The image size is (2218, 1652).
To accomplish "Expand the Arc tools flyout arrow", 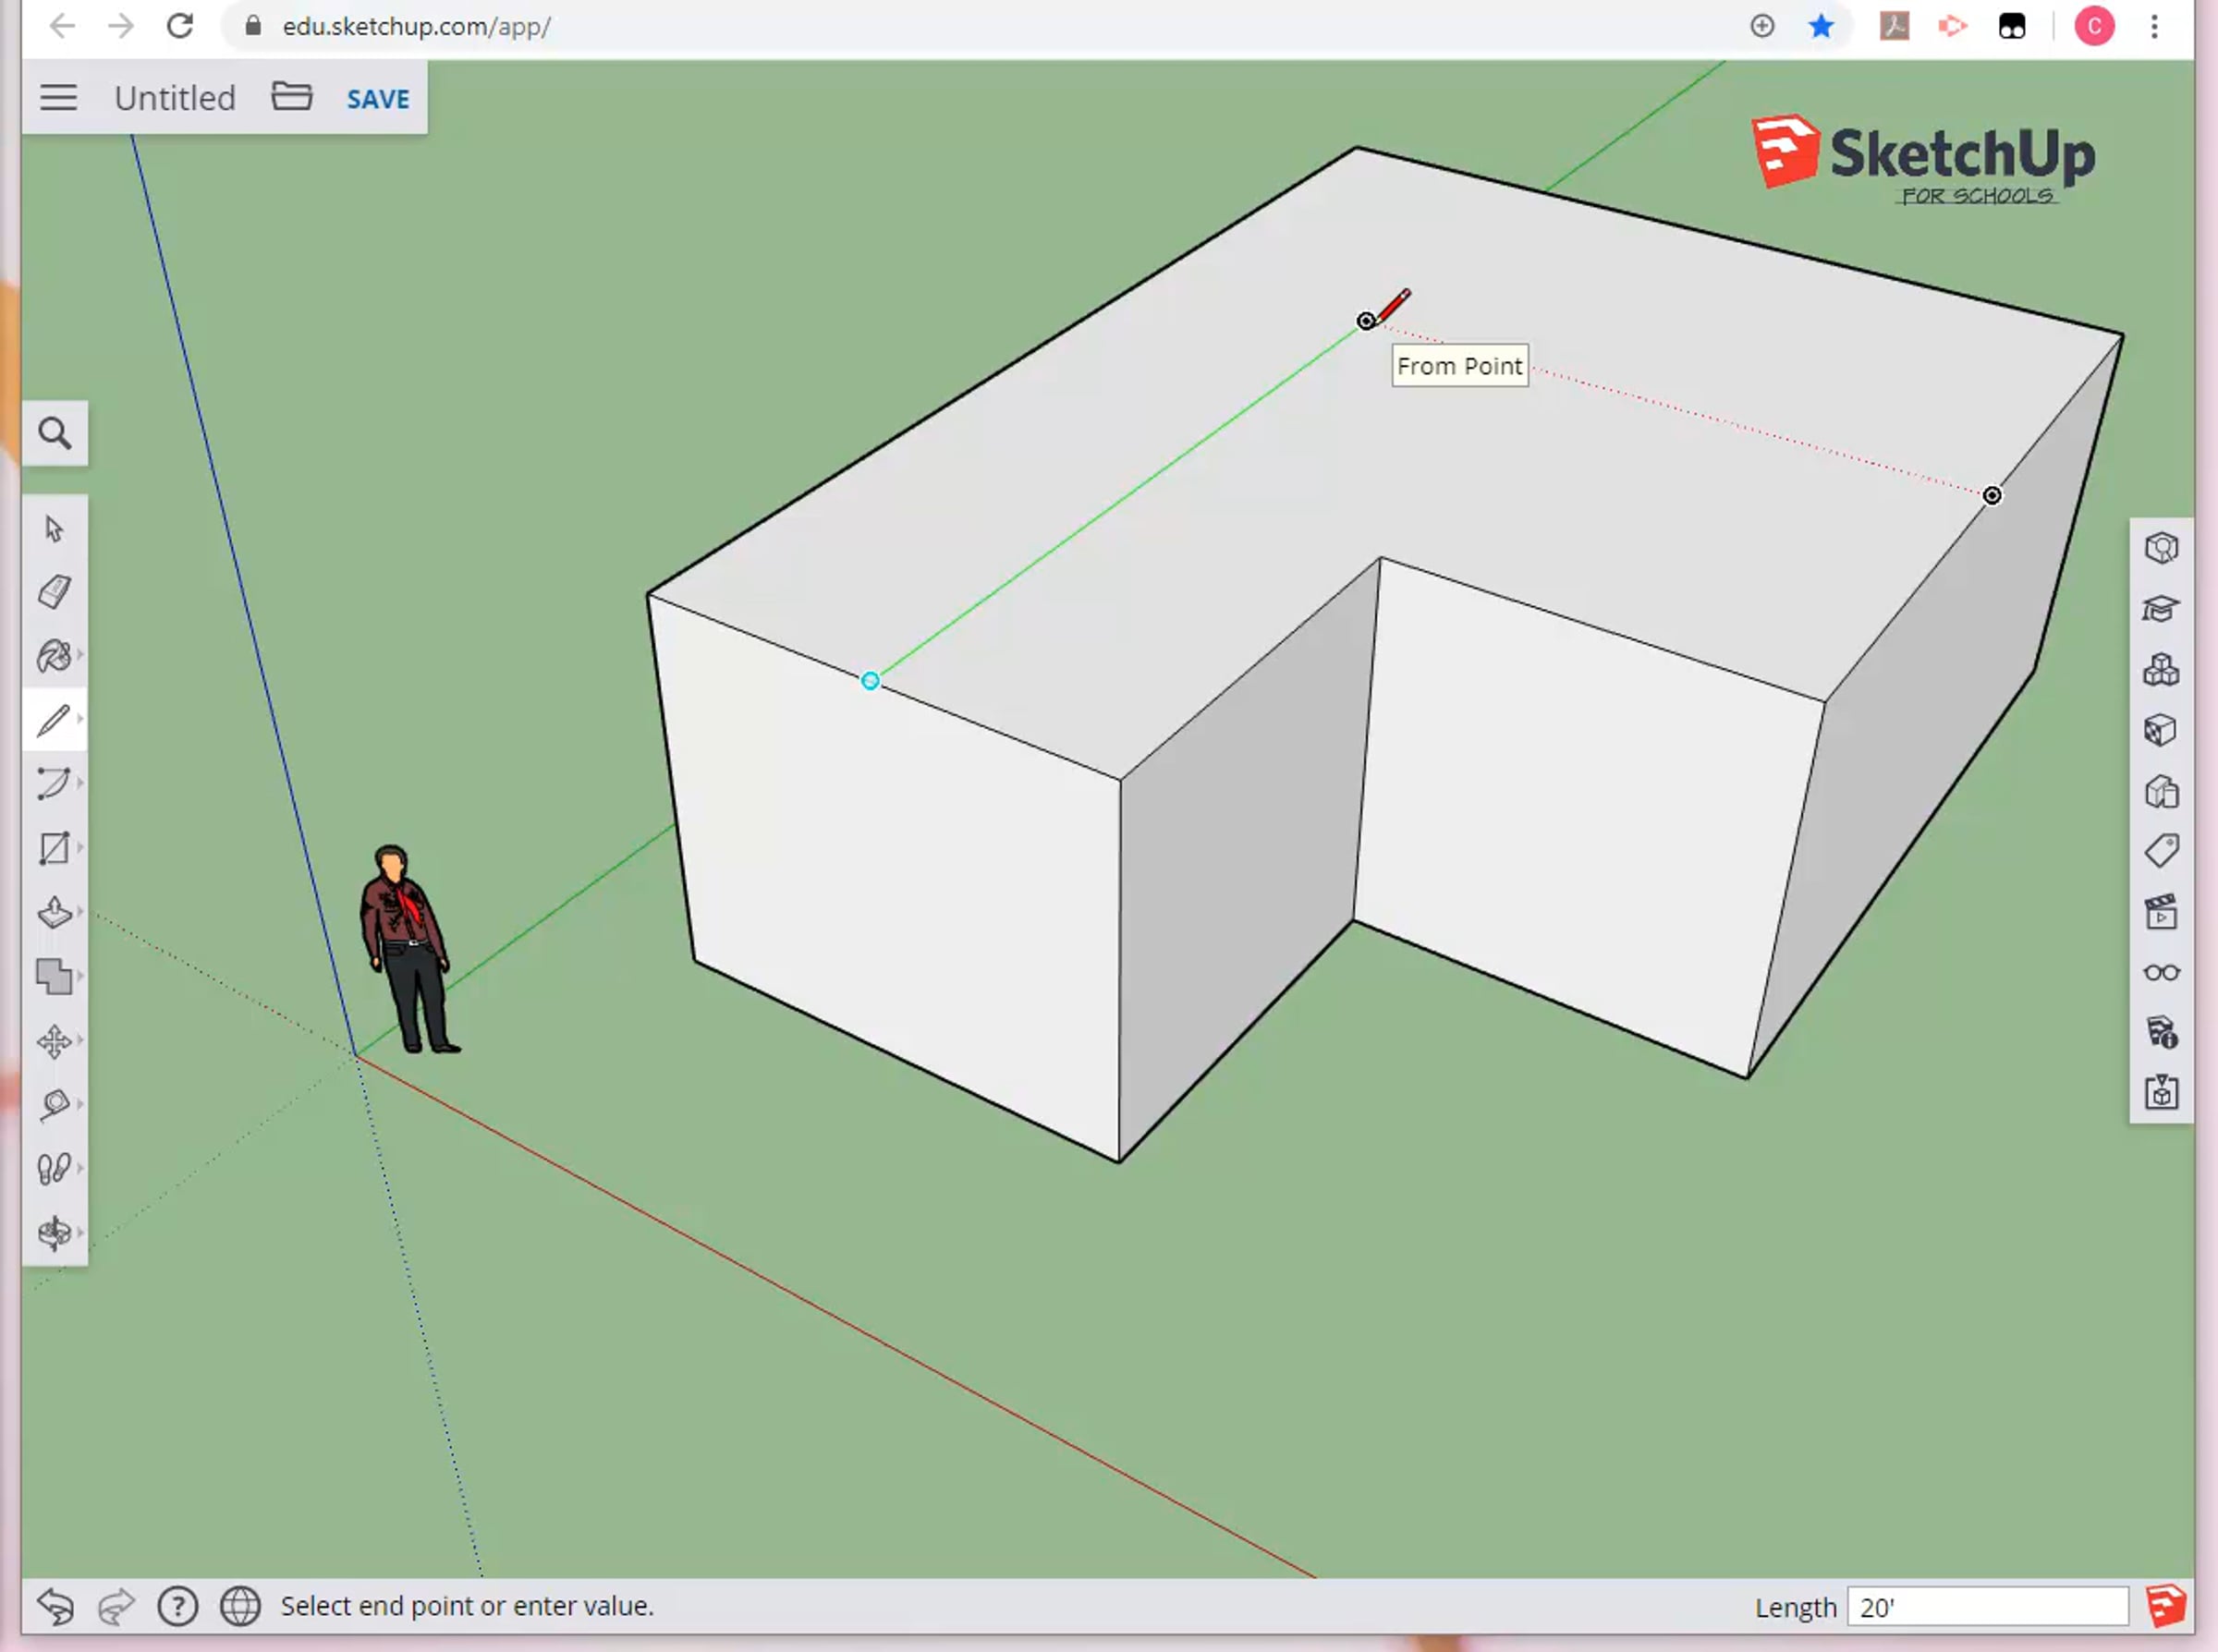I will [x=80, y=782].
